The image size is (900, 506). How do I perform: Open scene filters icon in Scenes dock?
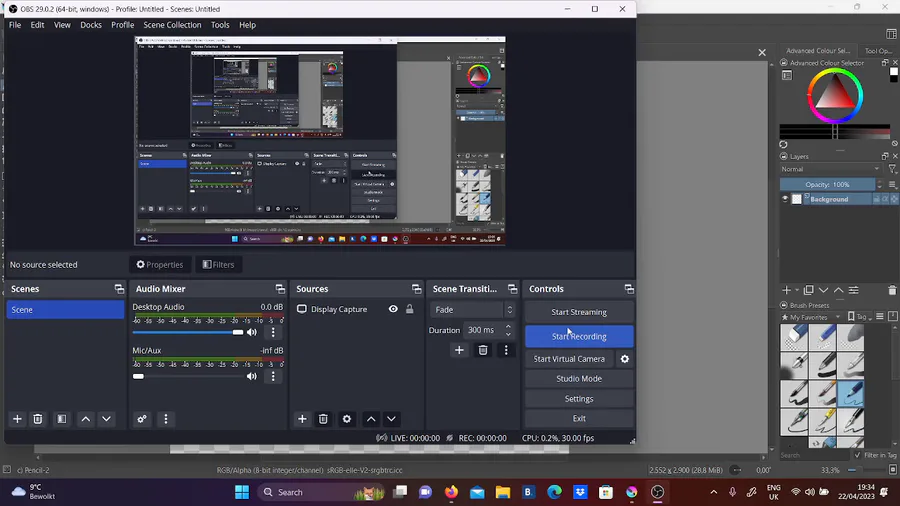(61, 419)
